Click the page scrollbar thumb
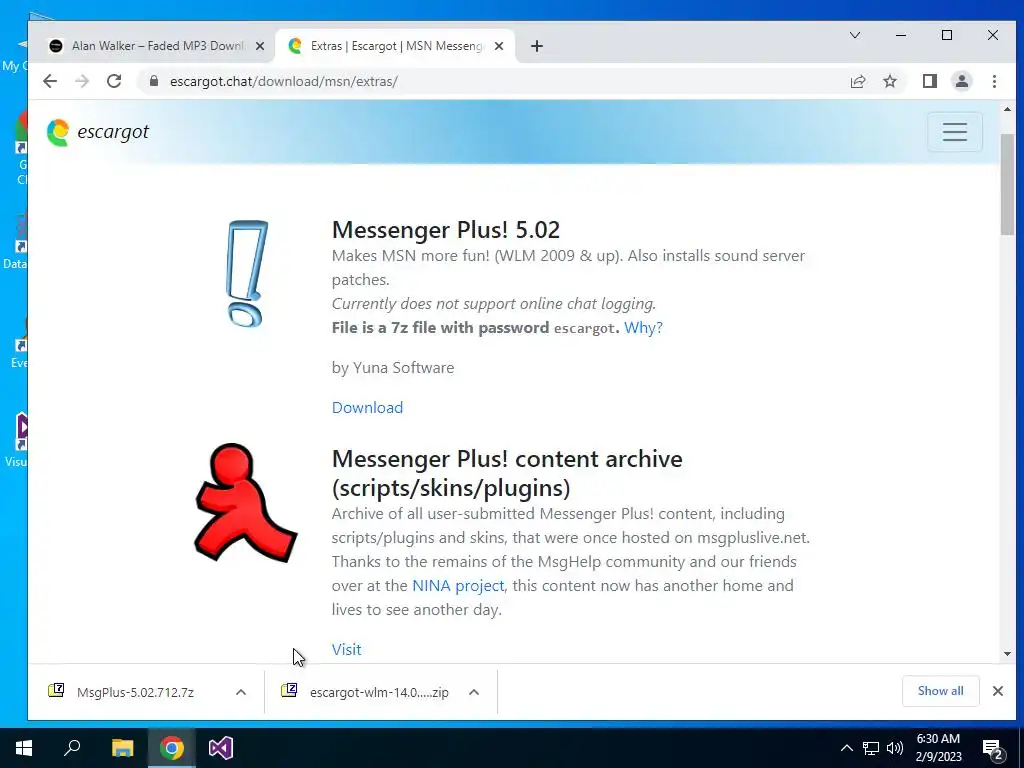1024x768 pixels. coord(1006,184)
